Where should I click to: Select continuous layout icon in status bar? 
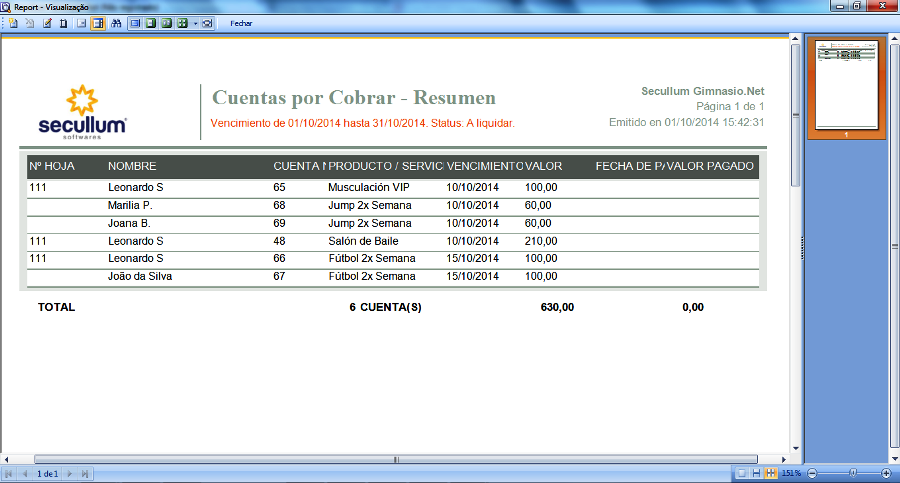point(756,473)
